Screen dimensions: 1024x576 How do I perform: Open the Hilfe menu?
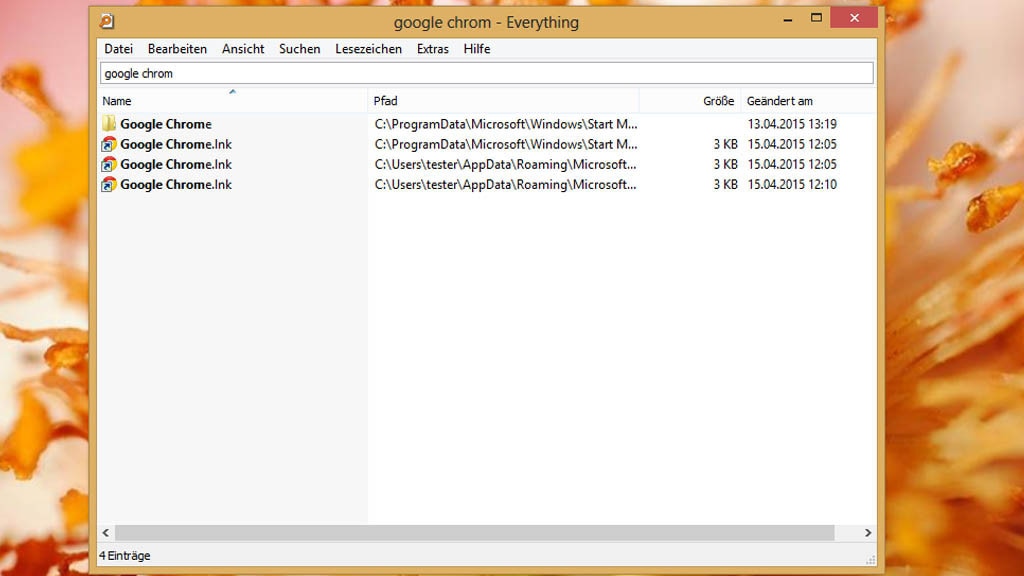pyautogui.click(x=477, y=49)
